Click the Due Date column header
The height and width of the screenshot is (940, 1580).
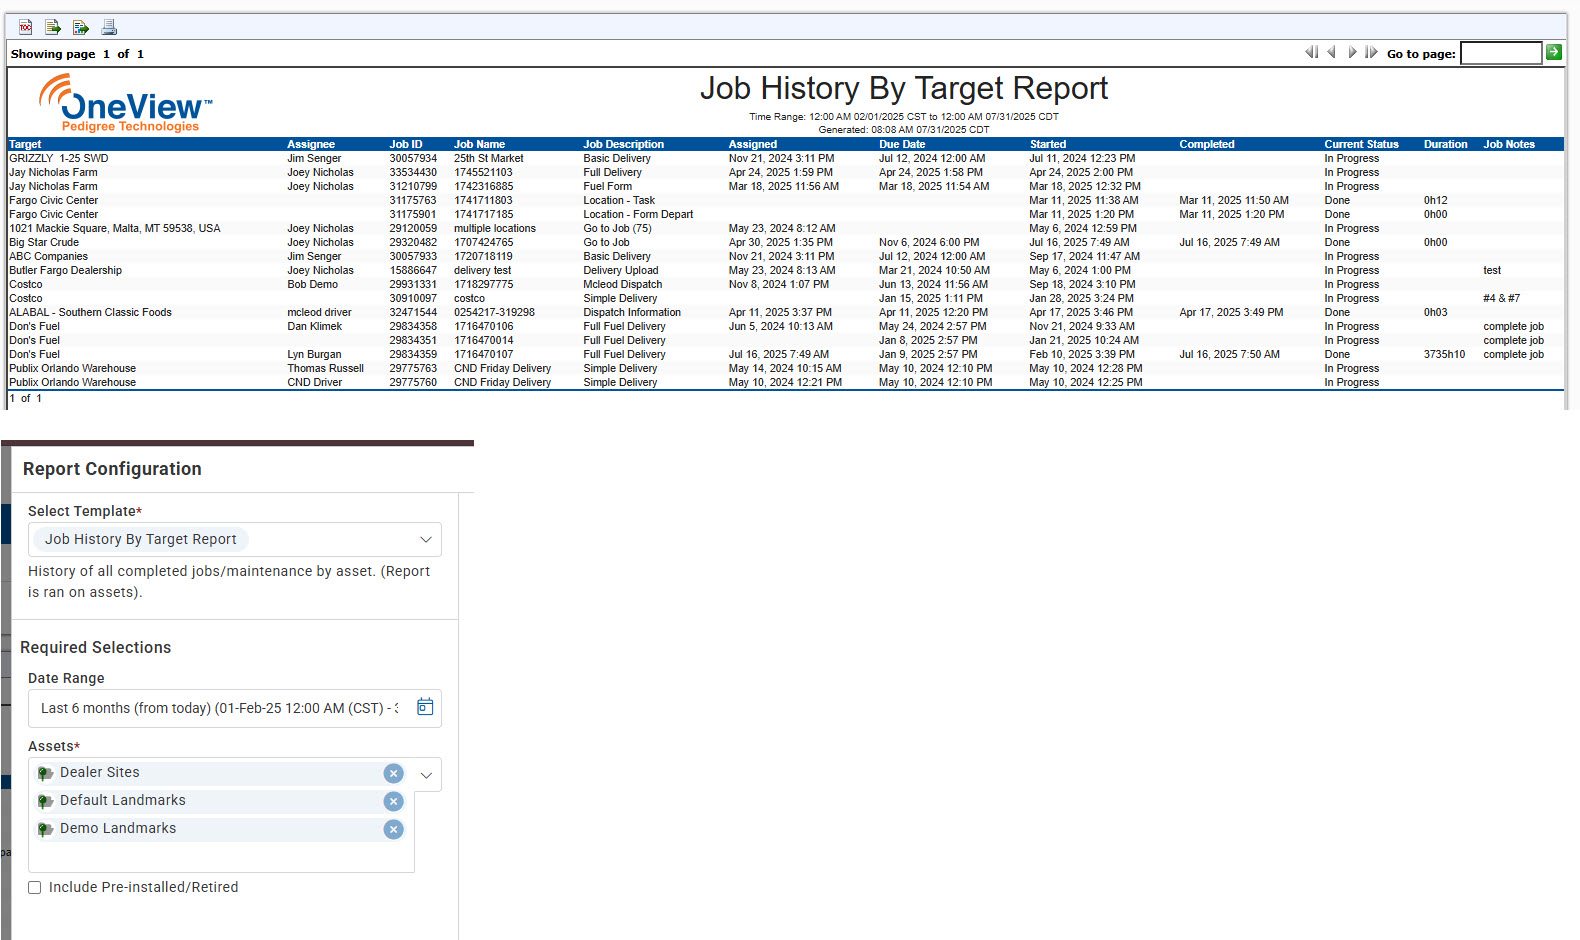pyautogui.click(x=902, y=144)
